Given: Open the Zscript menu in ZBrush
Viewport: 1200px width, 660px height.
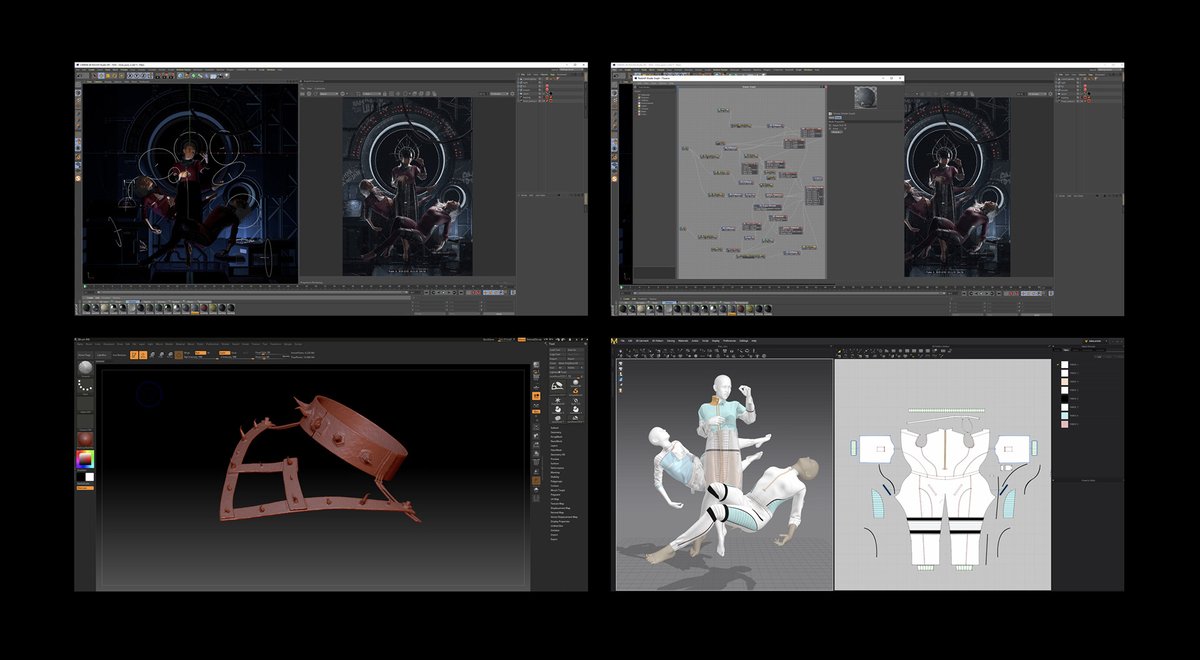Looking at the screenshot, I should [x=298, y=344].
